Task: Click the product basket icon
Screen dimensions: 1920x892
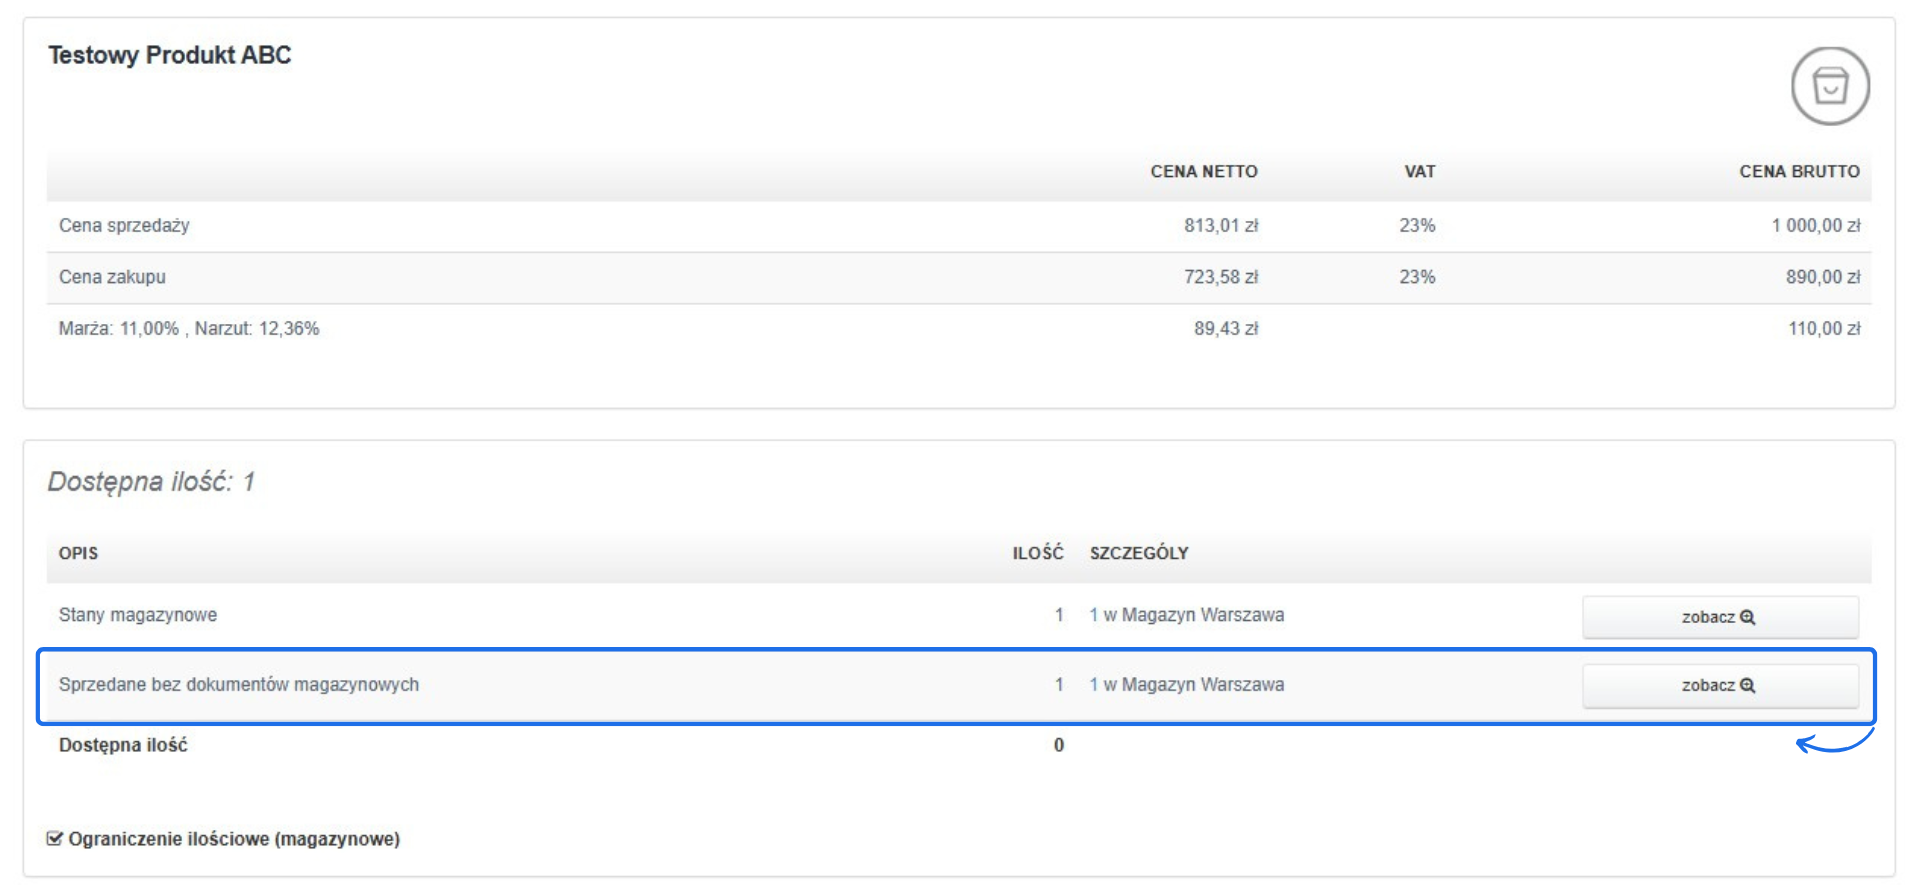Action: tap(1829, 86)
